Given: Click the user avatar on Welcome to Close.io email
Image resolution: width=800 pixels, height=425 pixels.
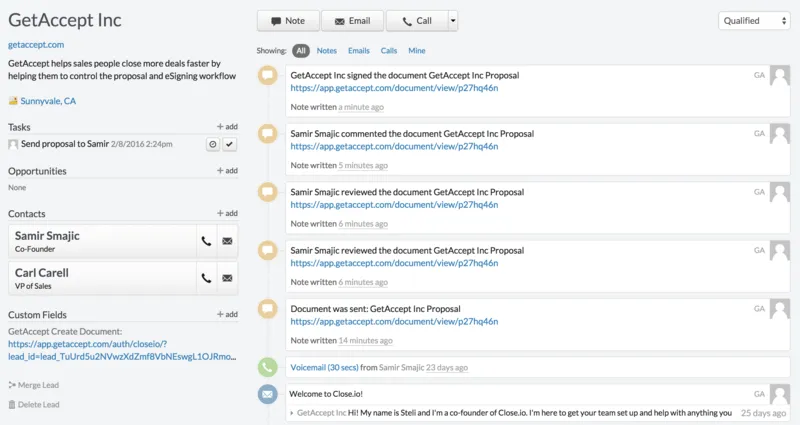Looking at the screenshot, I should pyautogui.click(x=780, y=394).
